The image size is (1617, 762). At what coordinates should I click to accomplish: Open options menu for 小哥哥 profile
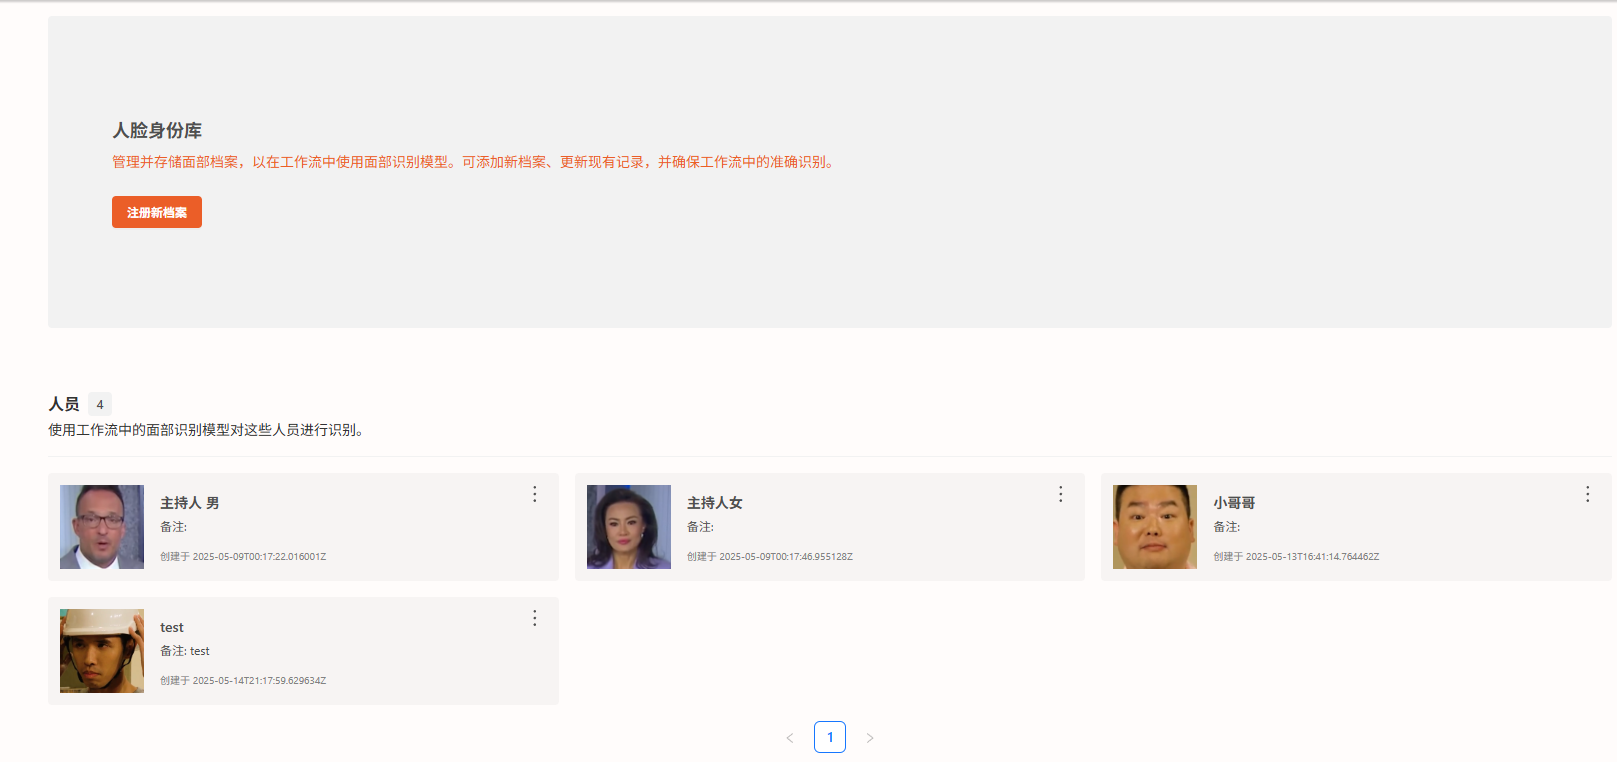click(x=1587, y=494)
